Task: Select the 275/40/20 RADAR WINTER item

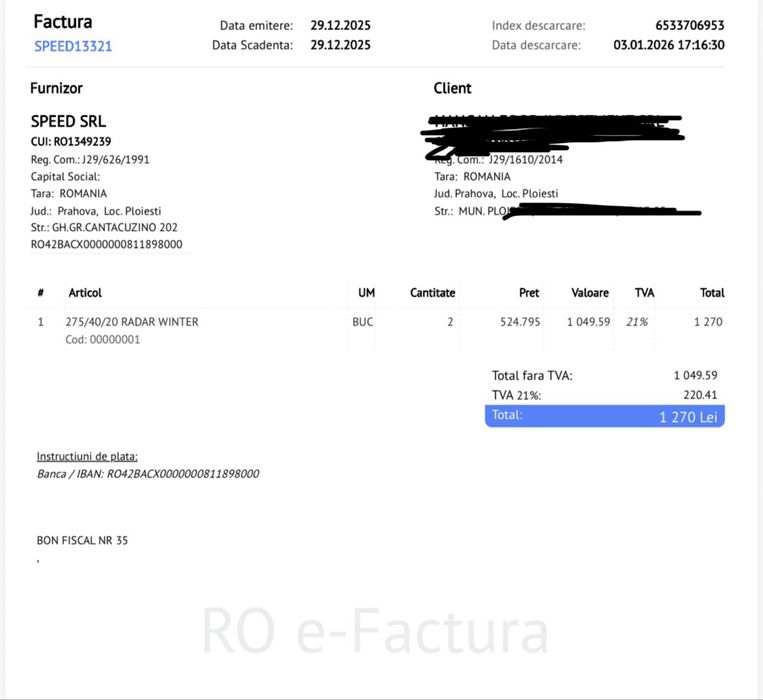Action: pyautogui.click(x=132, y=322)
